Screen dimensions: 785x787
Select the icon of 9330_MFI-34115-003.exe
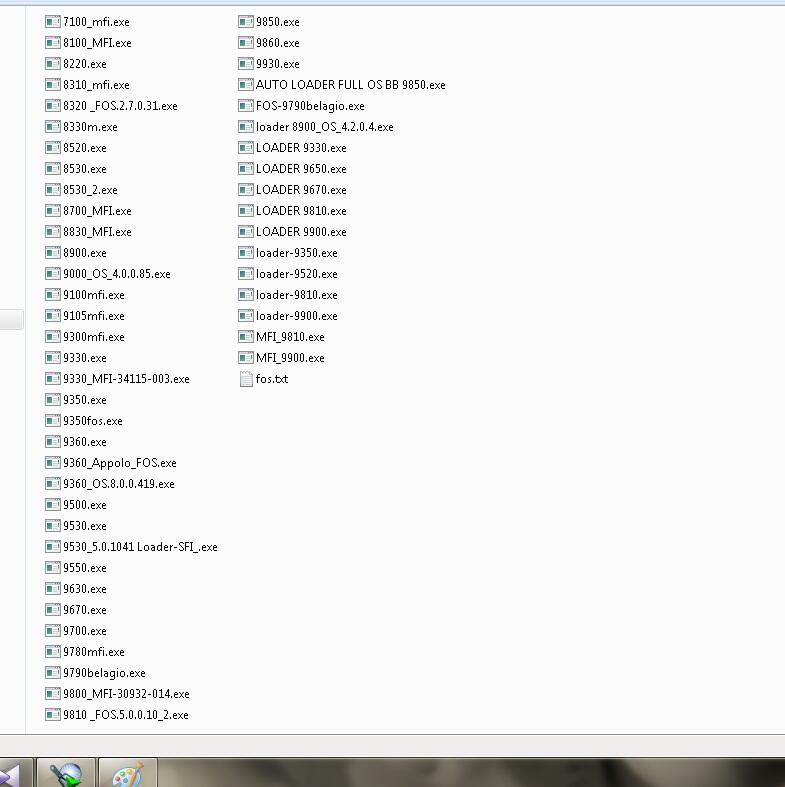pos(53,379)
